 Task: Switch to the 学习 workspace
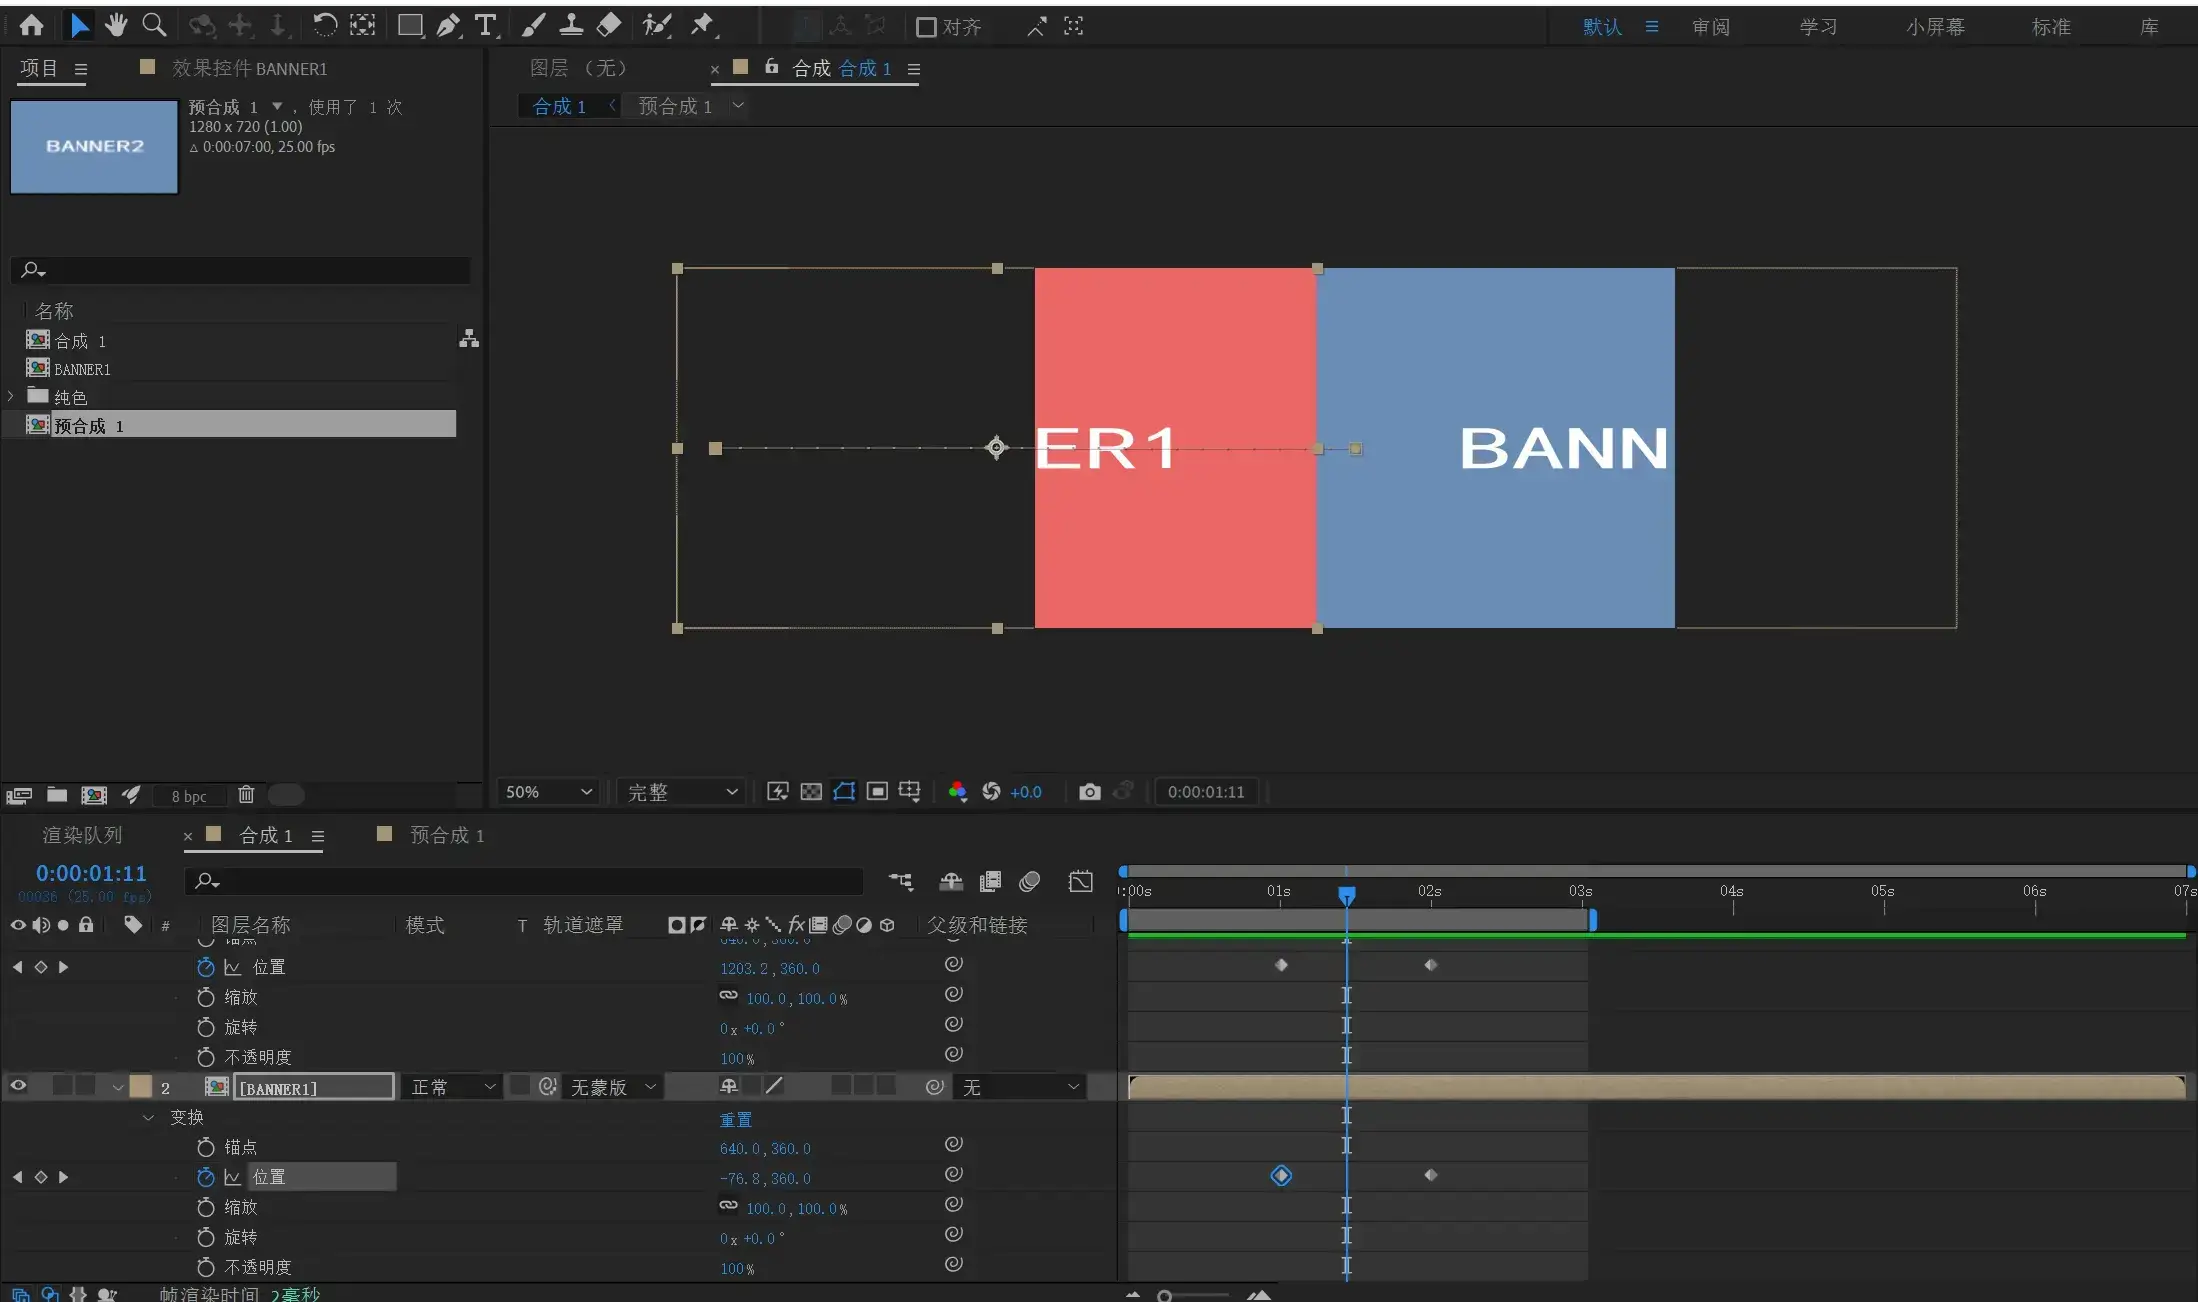pos(1819,27)
